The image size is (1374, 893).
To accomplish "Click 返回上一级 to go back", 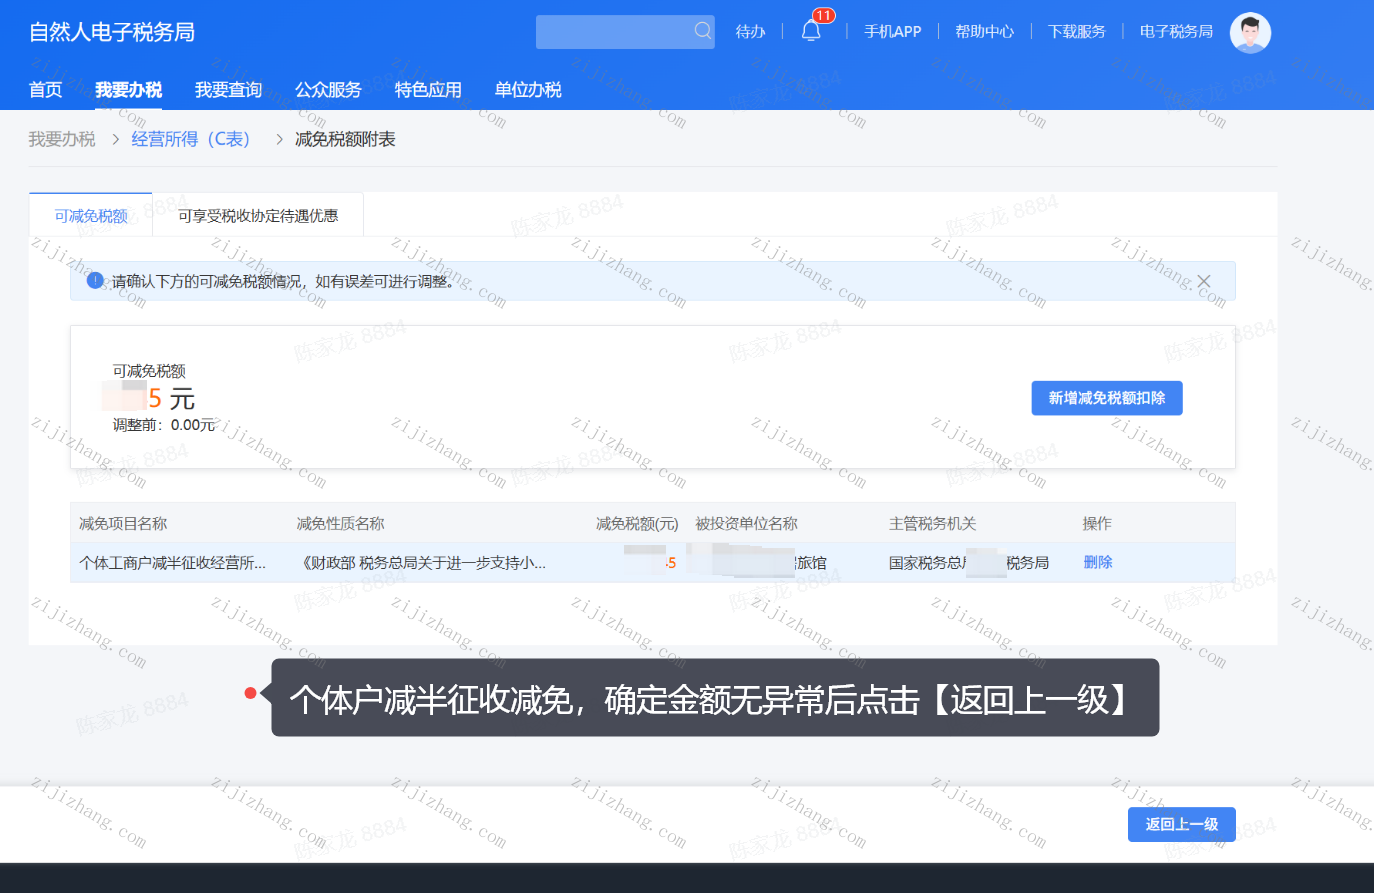I will pos(1181,824).
